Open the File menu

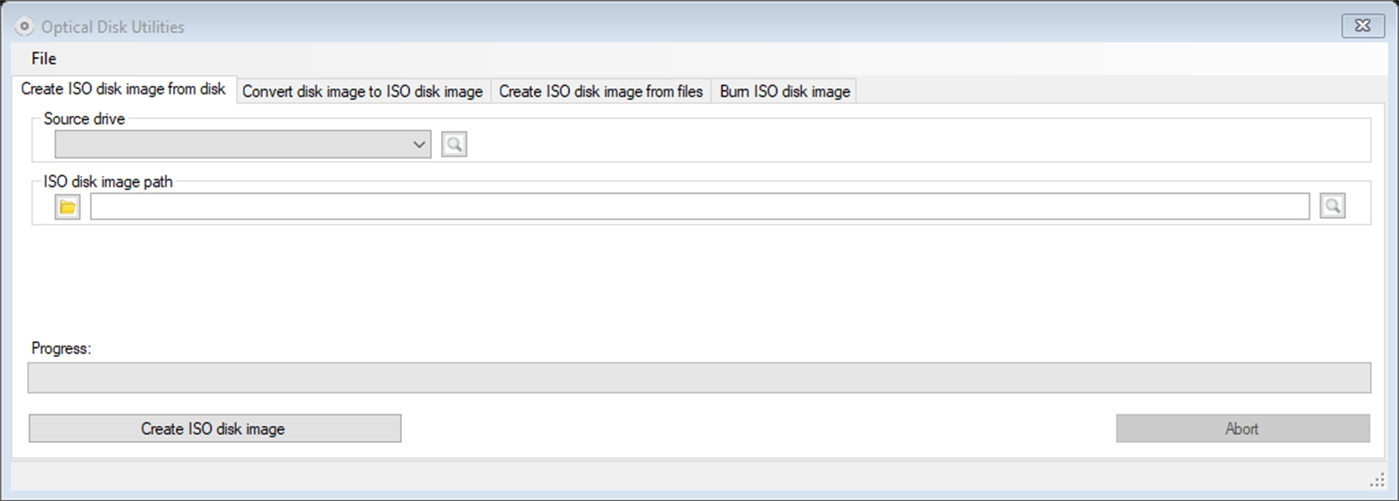[x=44, y=58]
